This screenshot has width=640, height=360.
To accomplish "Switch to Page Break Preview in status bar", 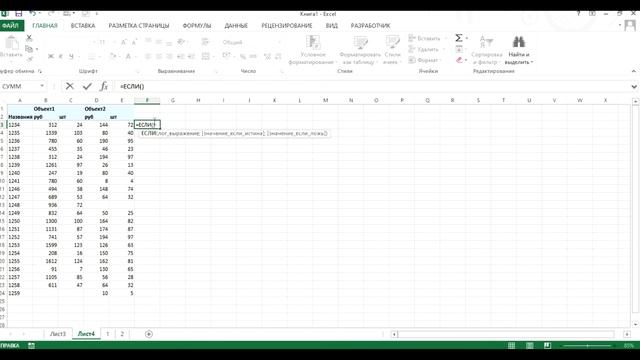I will pyautogui.click(x=547, y=346).
